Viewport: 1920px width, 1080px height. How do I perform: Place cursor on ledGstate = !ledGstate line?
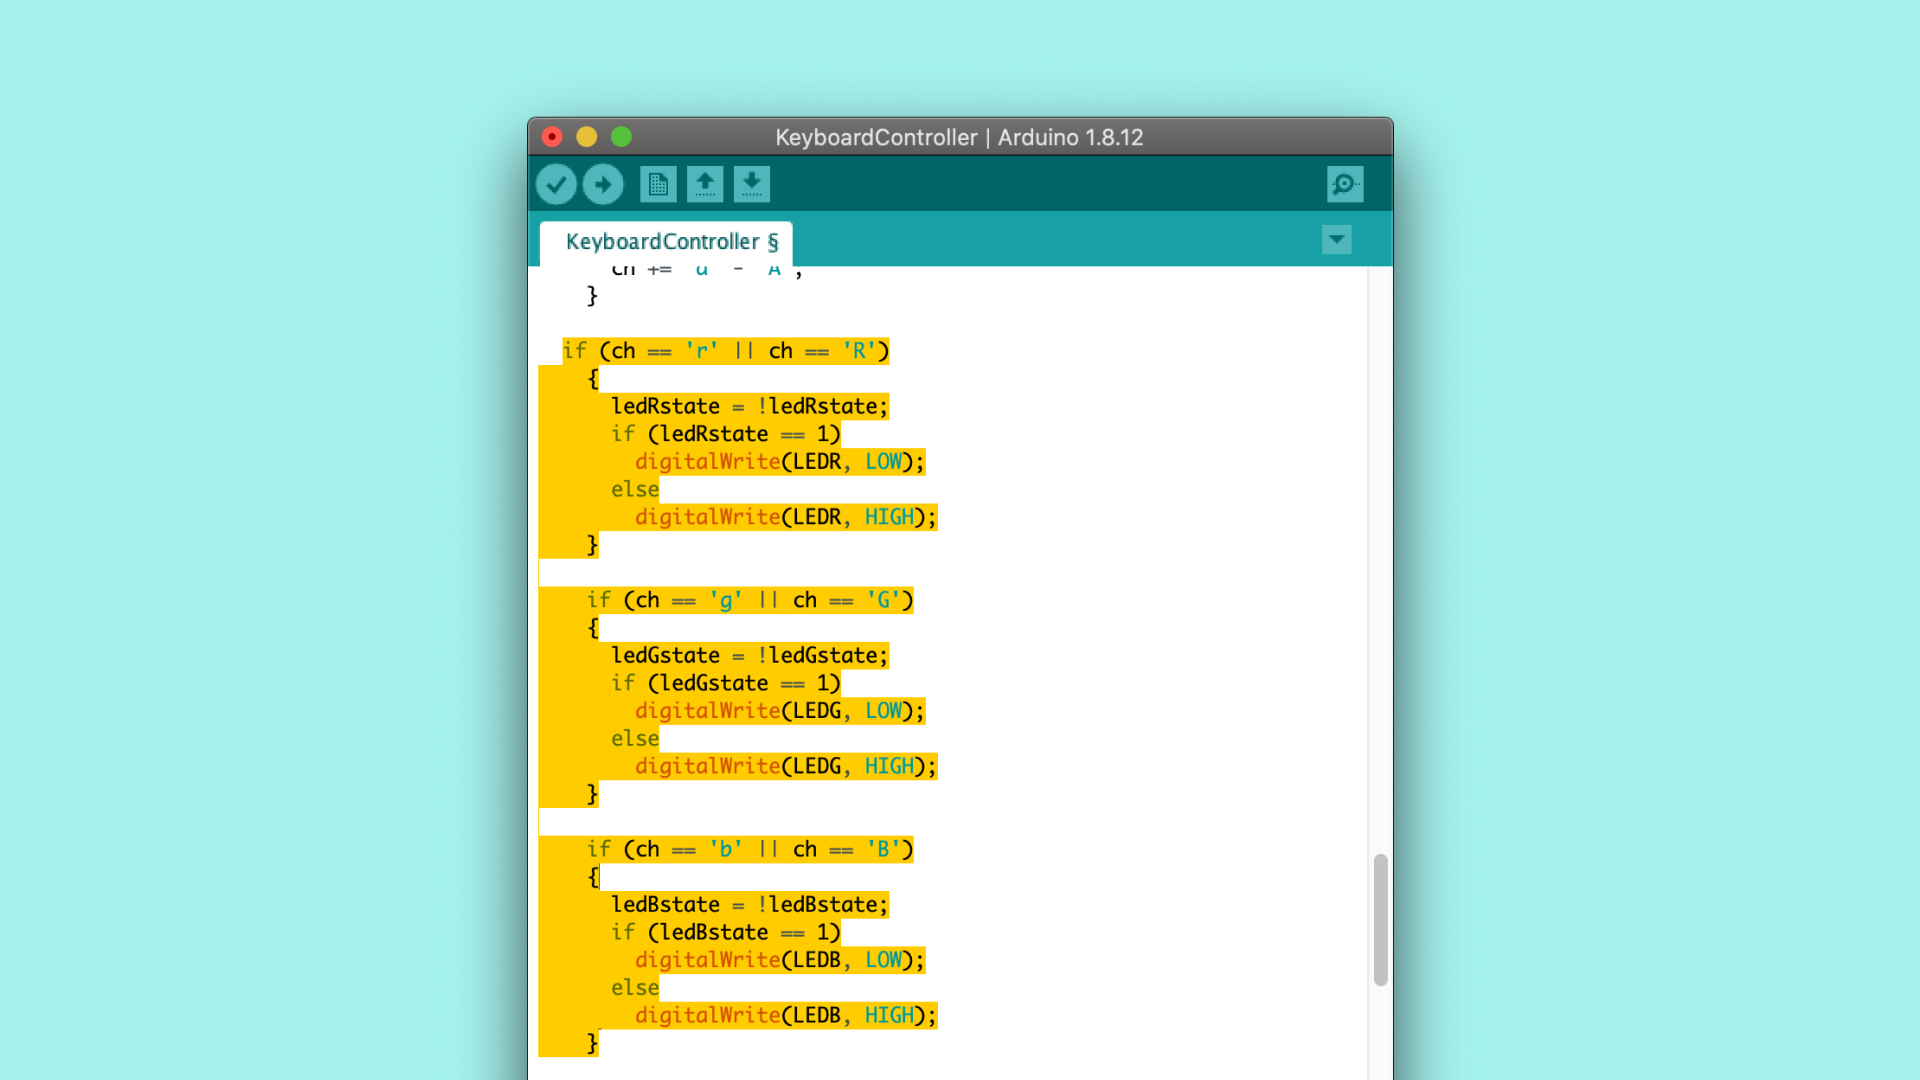pyautogui.click(x=749, y=656)
